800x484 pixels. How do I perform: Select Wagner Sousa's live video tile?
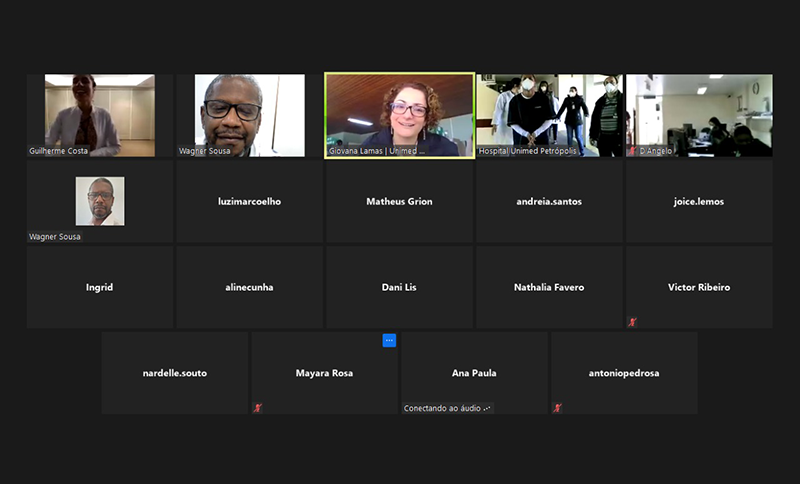point(249,115)
